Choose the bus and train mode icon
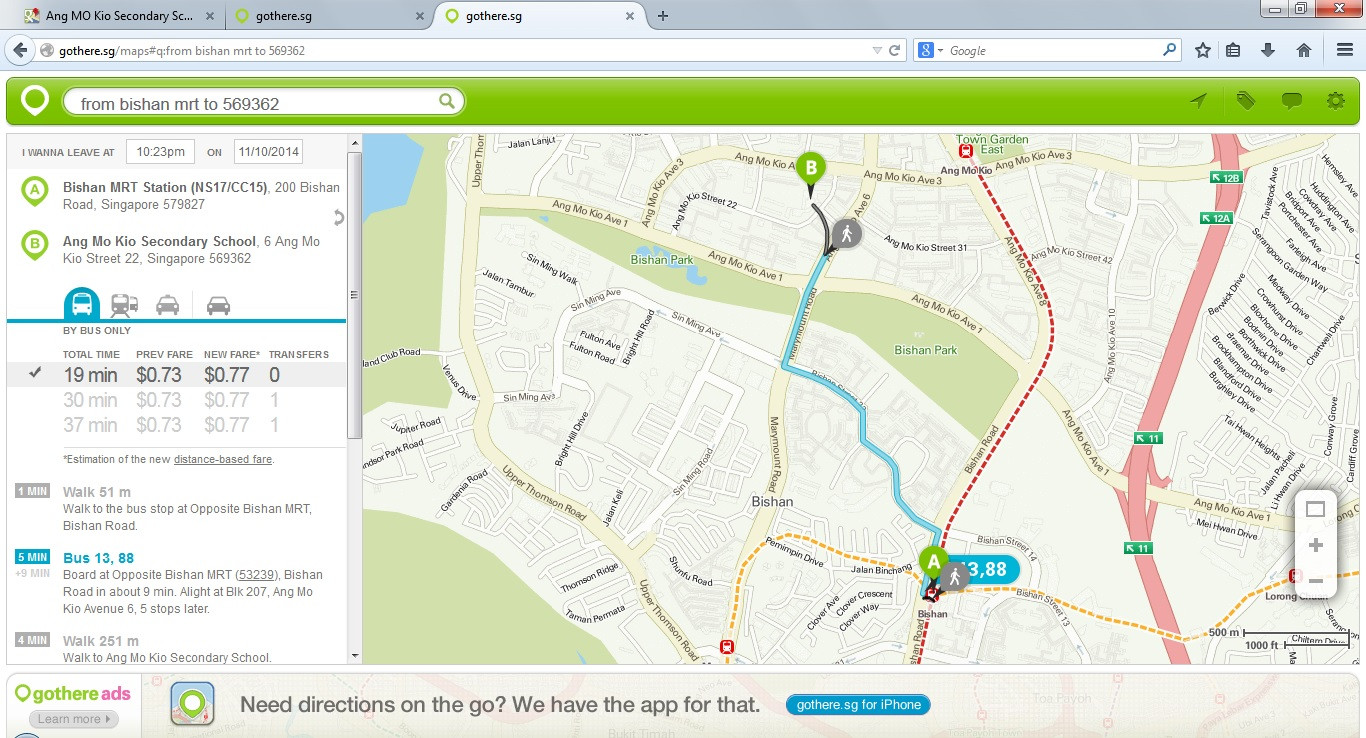Image resolution: width=1366 pixels, height=738 pixels. pyautogui.click(x=125, y=305)
